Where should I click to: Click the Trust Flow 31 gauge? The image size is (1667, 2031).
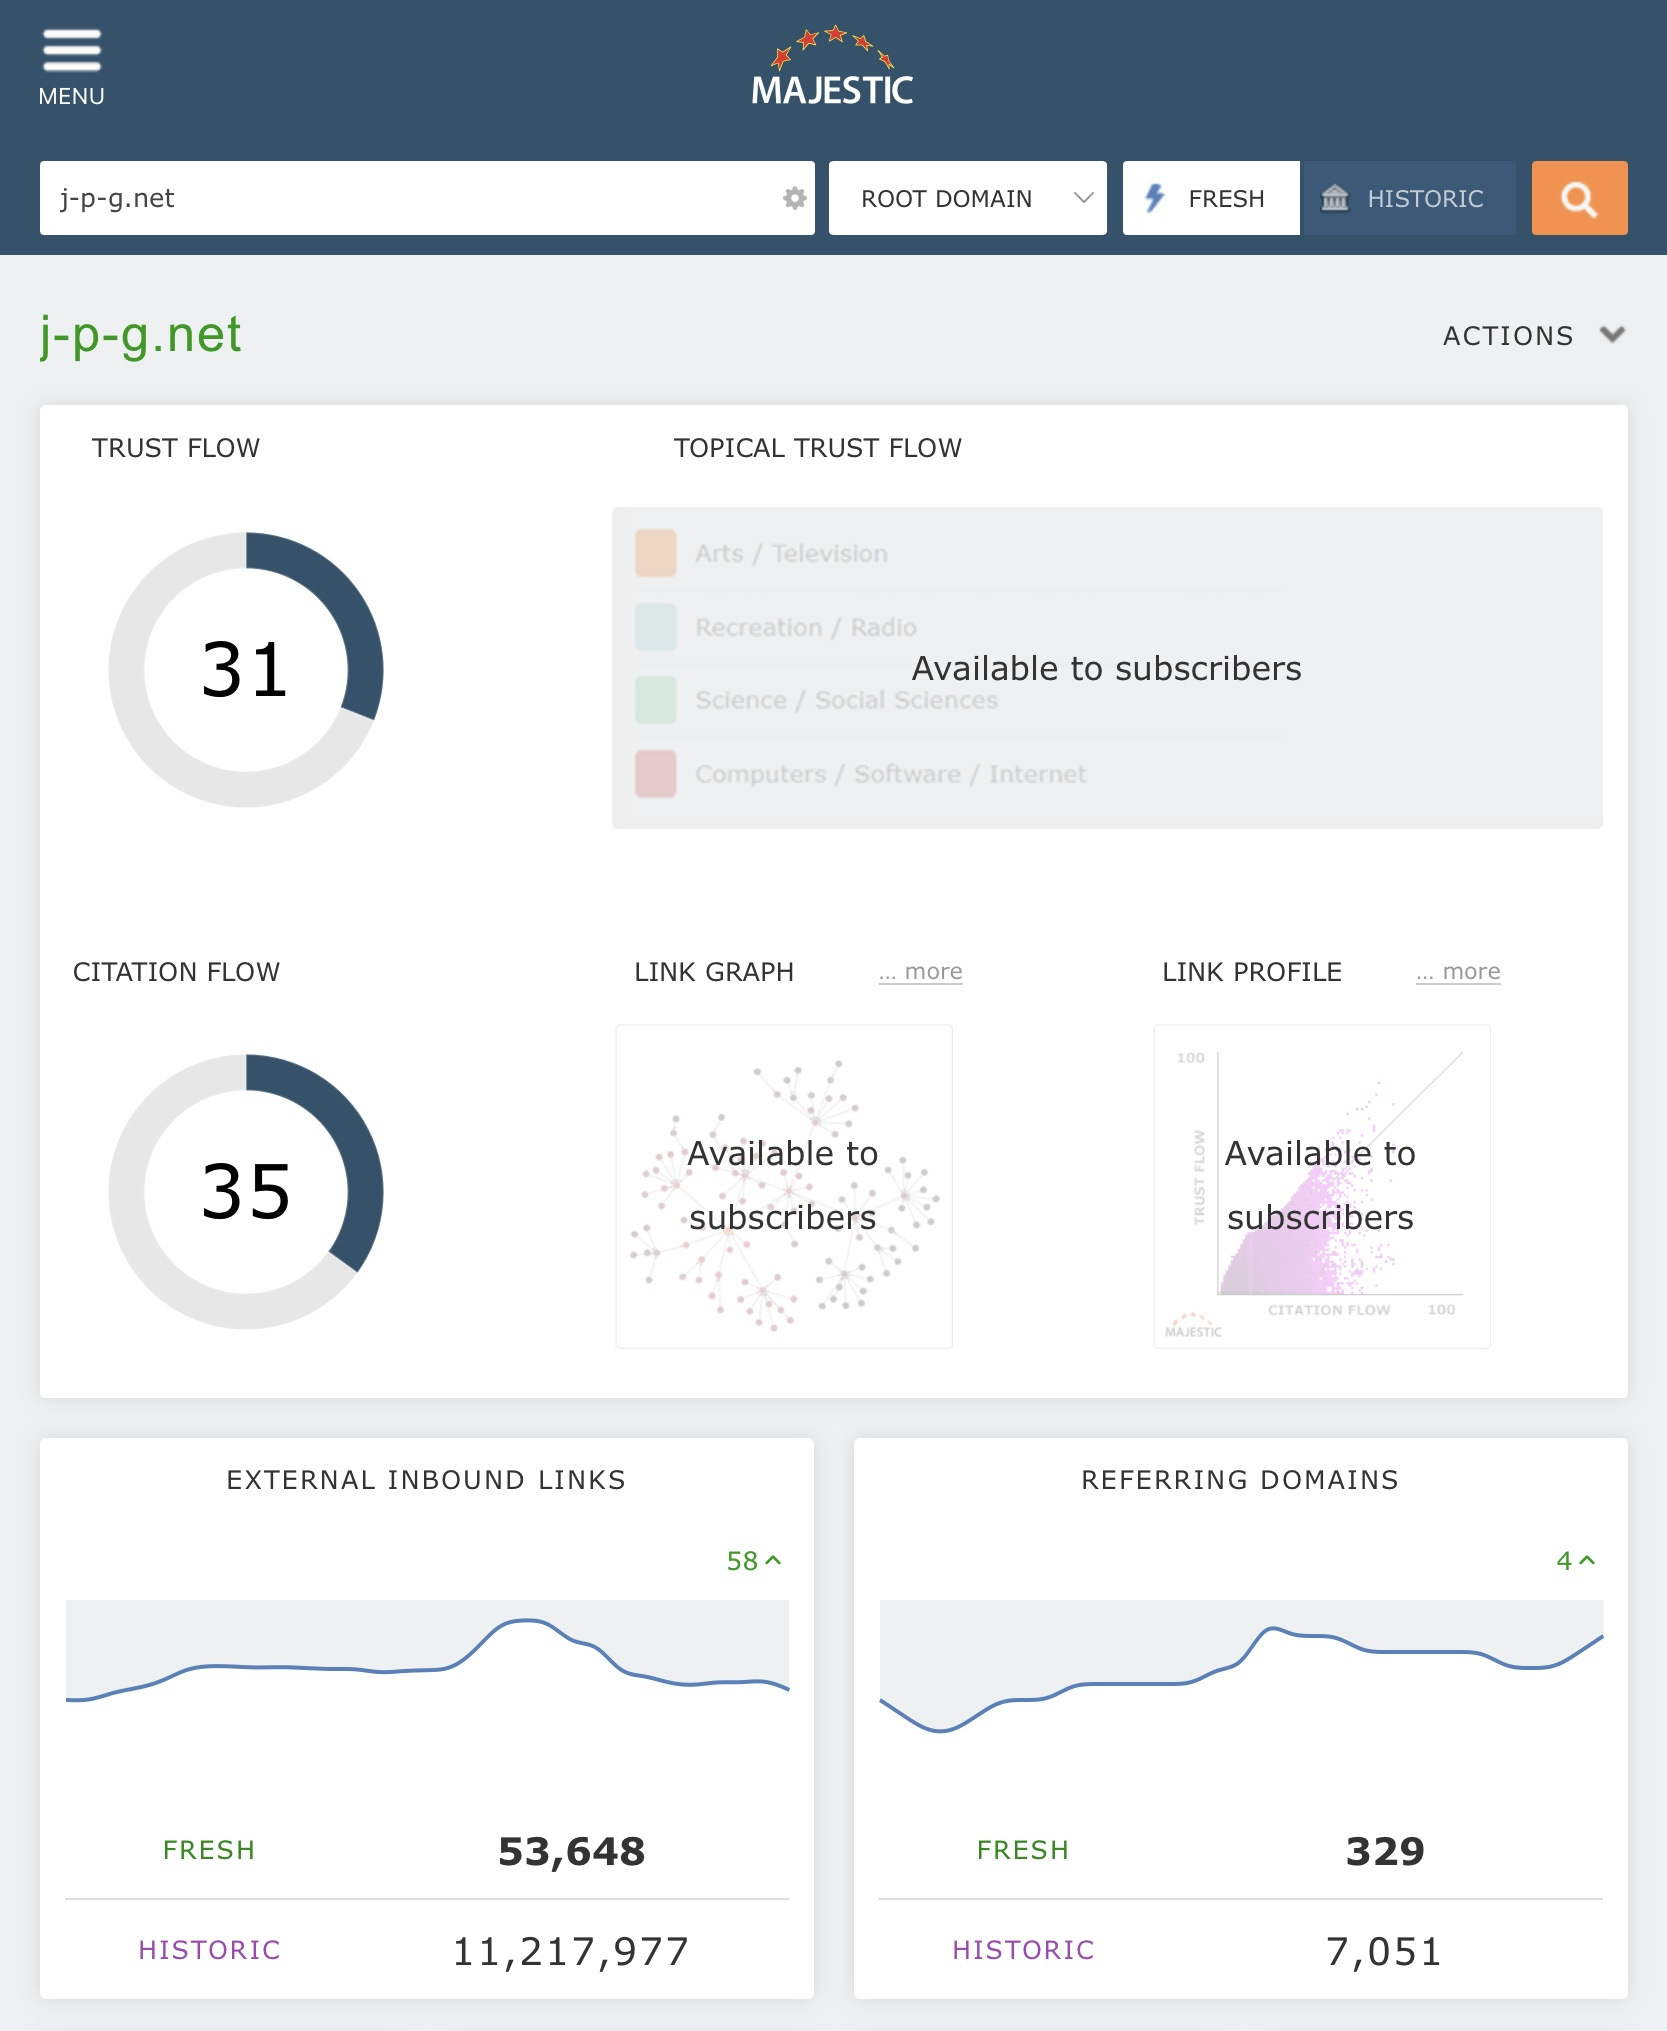(x=246, y=669)
